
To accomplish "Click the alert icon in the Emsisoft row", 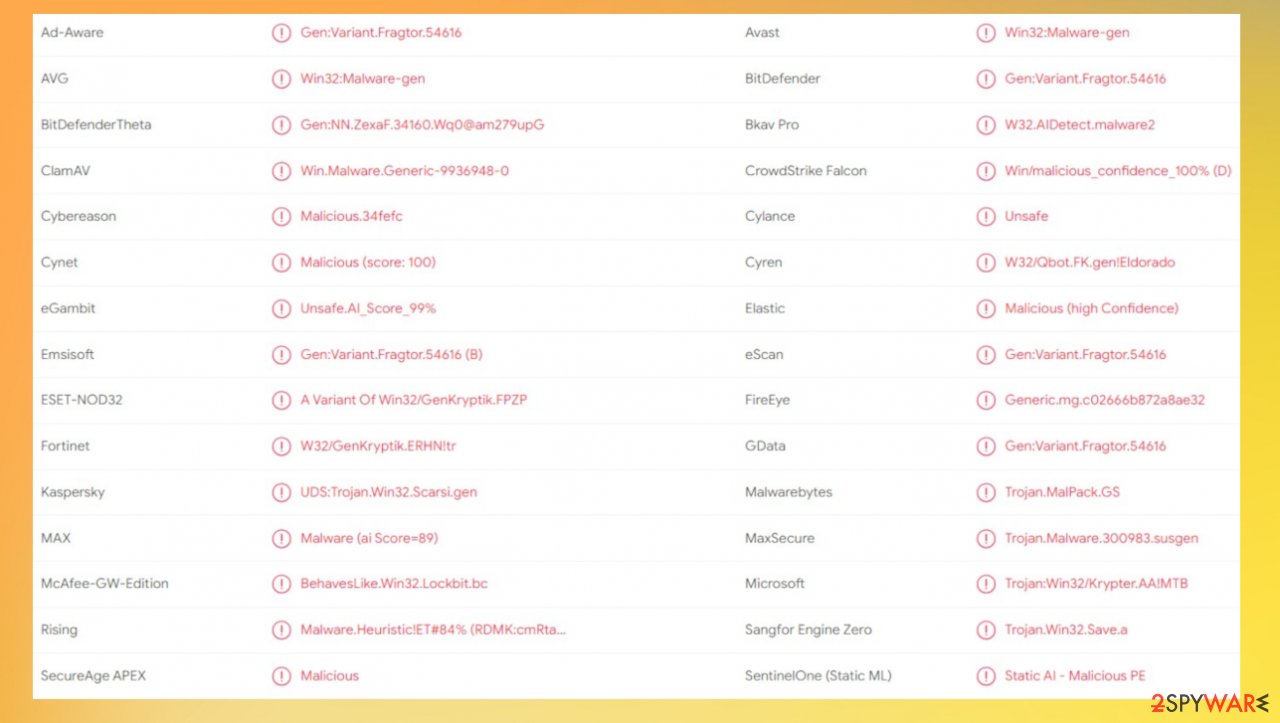I will click(x=282, y=355).
